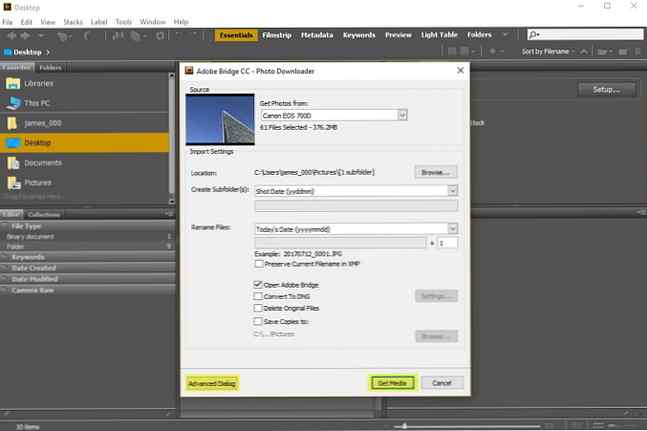Click the thumbnail quality options icon
Image resolution: width=647 pixels, height=431 pixels.
pos(464,52)
